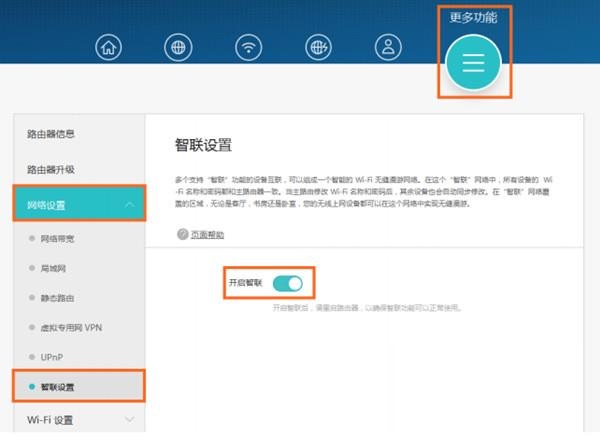
Task: Select 智联设置 in the sidebar
Action: click(58, 386)
